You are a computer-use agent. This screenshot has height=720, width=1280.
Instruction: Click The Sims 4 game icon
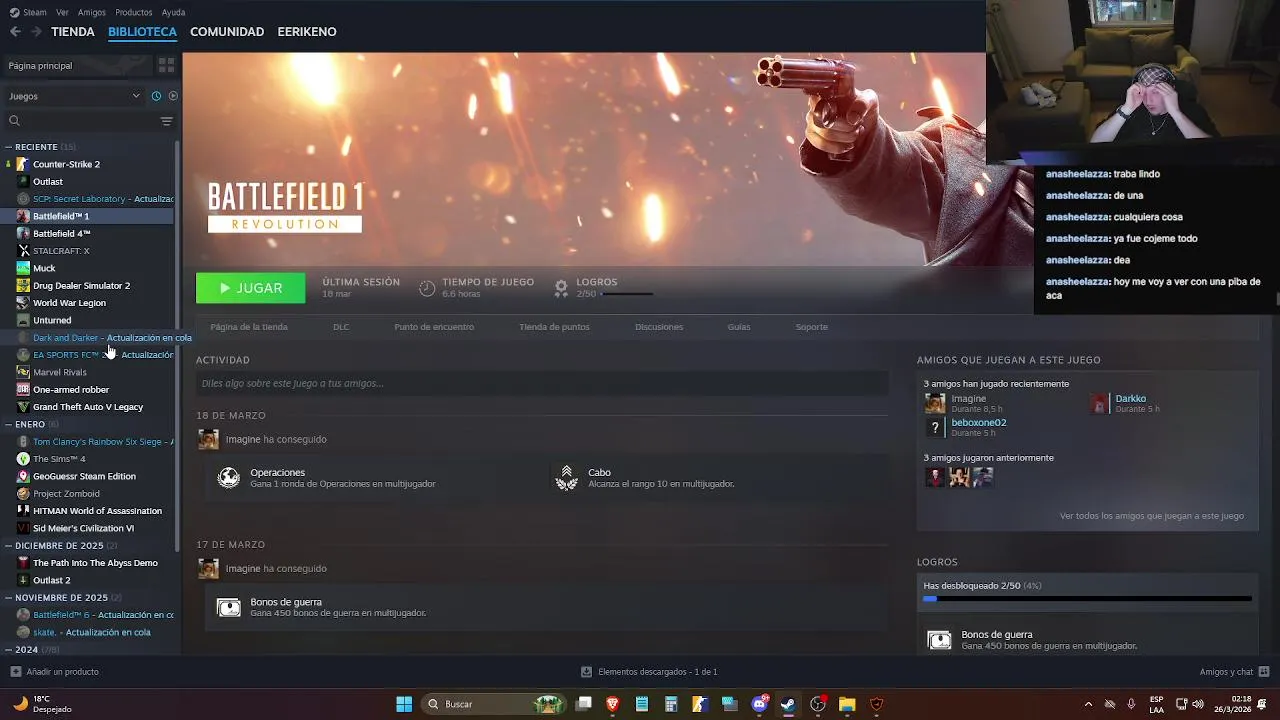[23, 459]
